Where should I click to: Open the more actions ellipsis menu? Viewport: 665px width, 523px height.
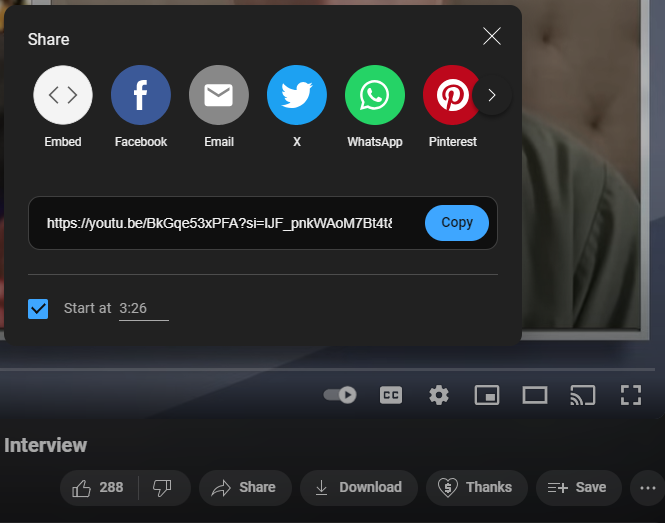[647, 488]
